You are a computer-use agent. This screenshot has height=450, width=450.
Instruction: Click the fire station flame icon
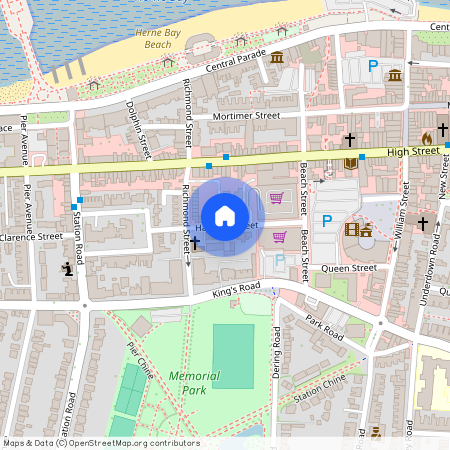(x=427, y=138)
